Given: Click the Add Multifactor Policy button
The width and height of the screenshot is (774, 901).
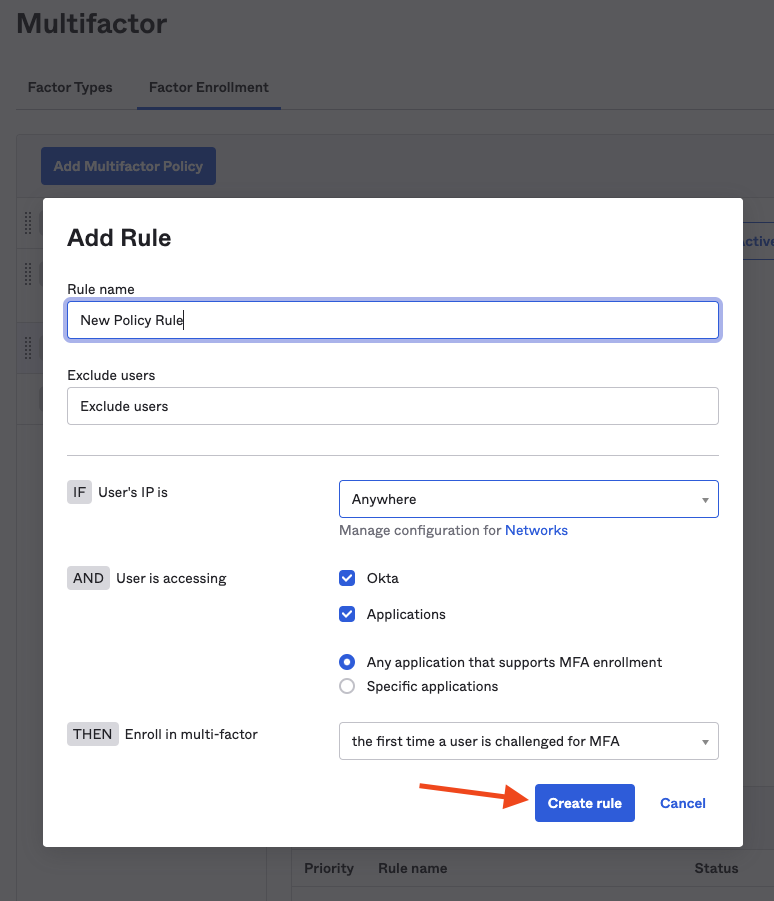Looking at the screenshot, I should click(128, 166).
